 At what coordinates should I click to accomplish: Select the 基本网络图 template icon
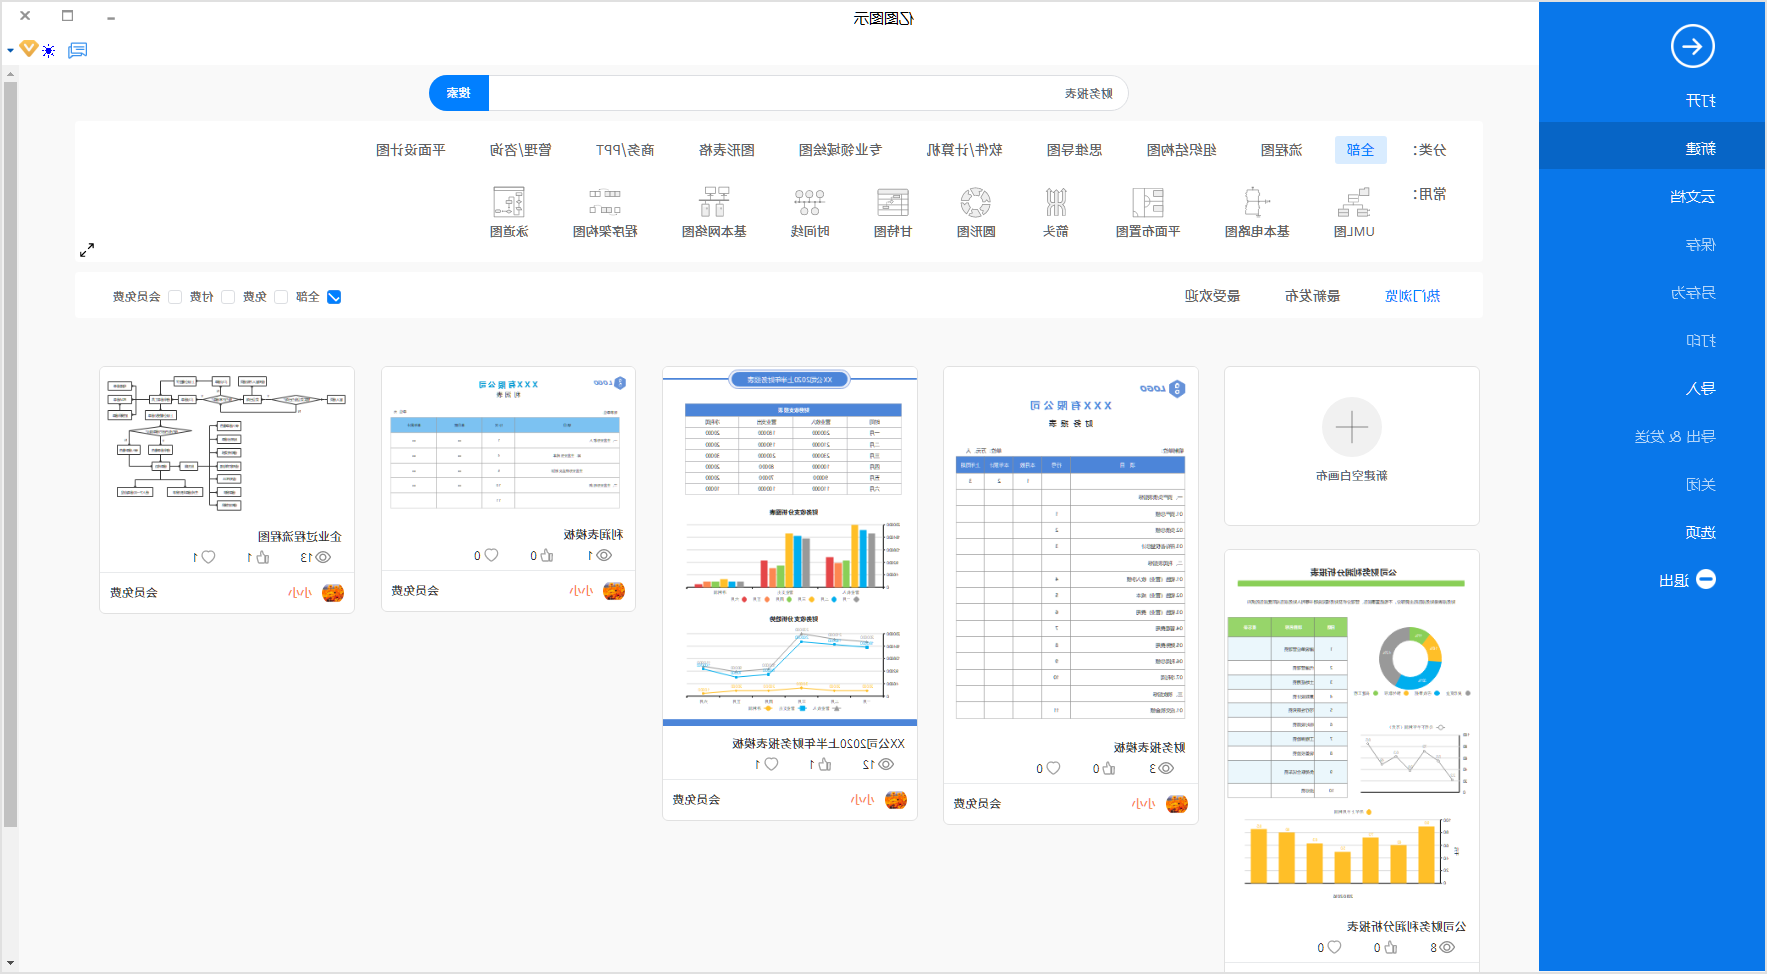click(714, 203)
